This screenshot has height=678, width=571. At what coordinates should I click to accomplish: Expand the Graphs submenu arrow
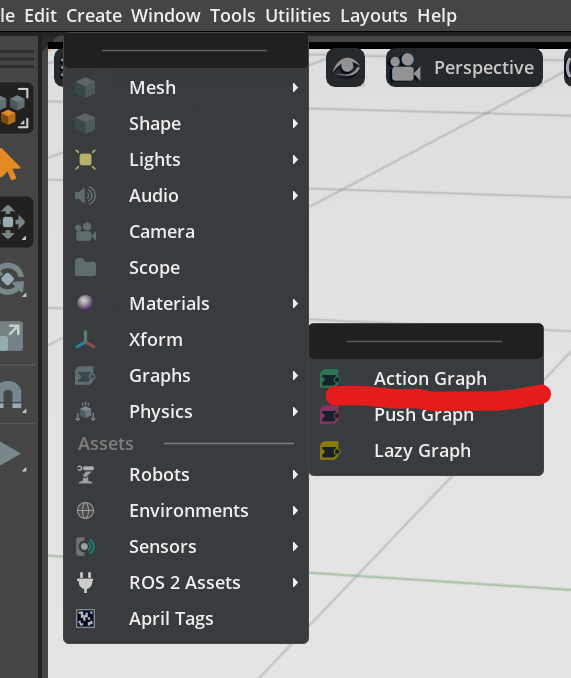(x=295, y=376)
